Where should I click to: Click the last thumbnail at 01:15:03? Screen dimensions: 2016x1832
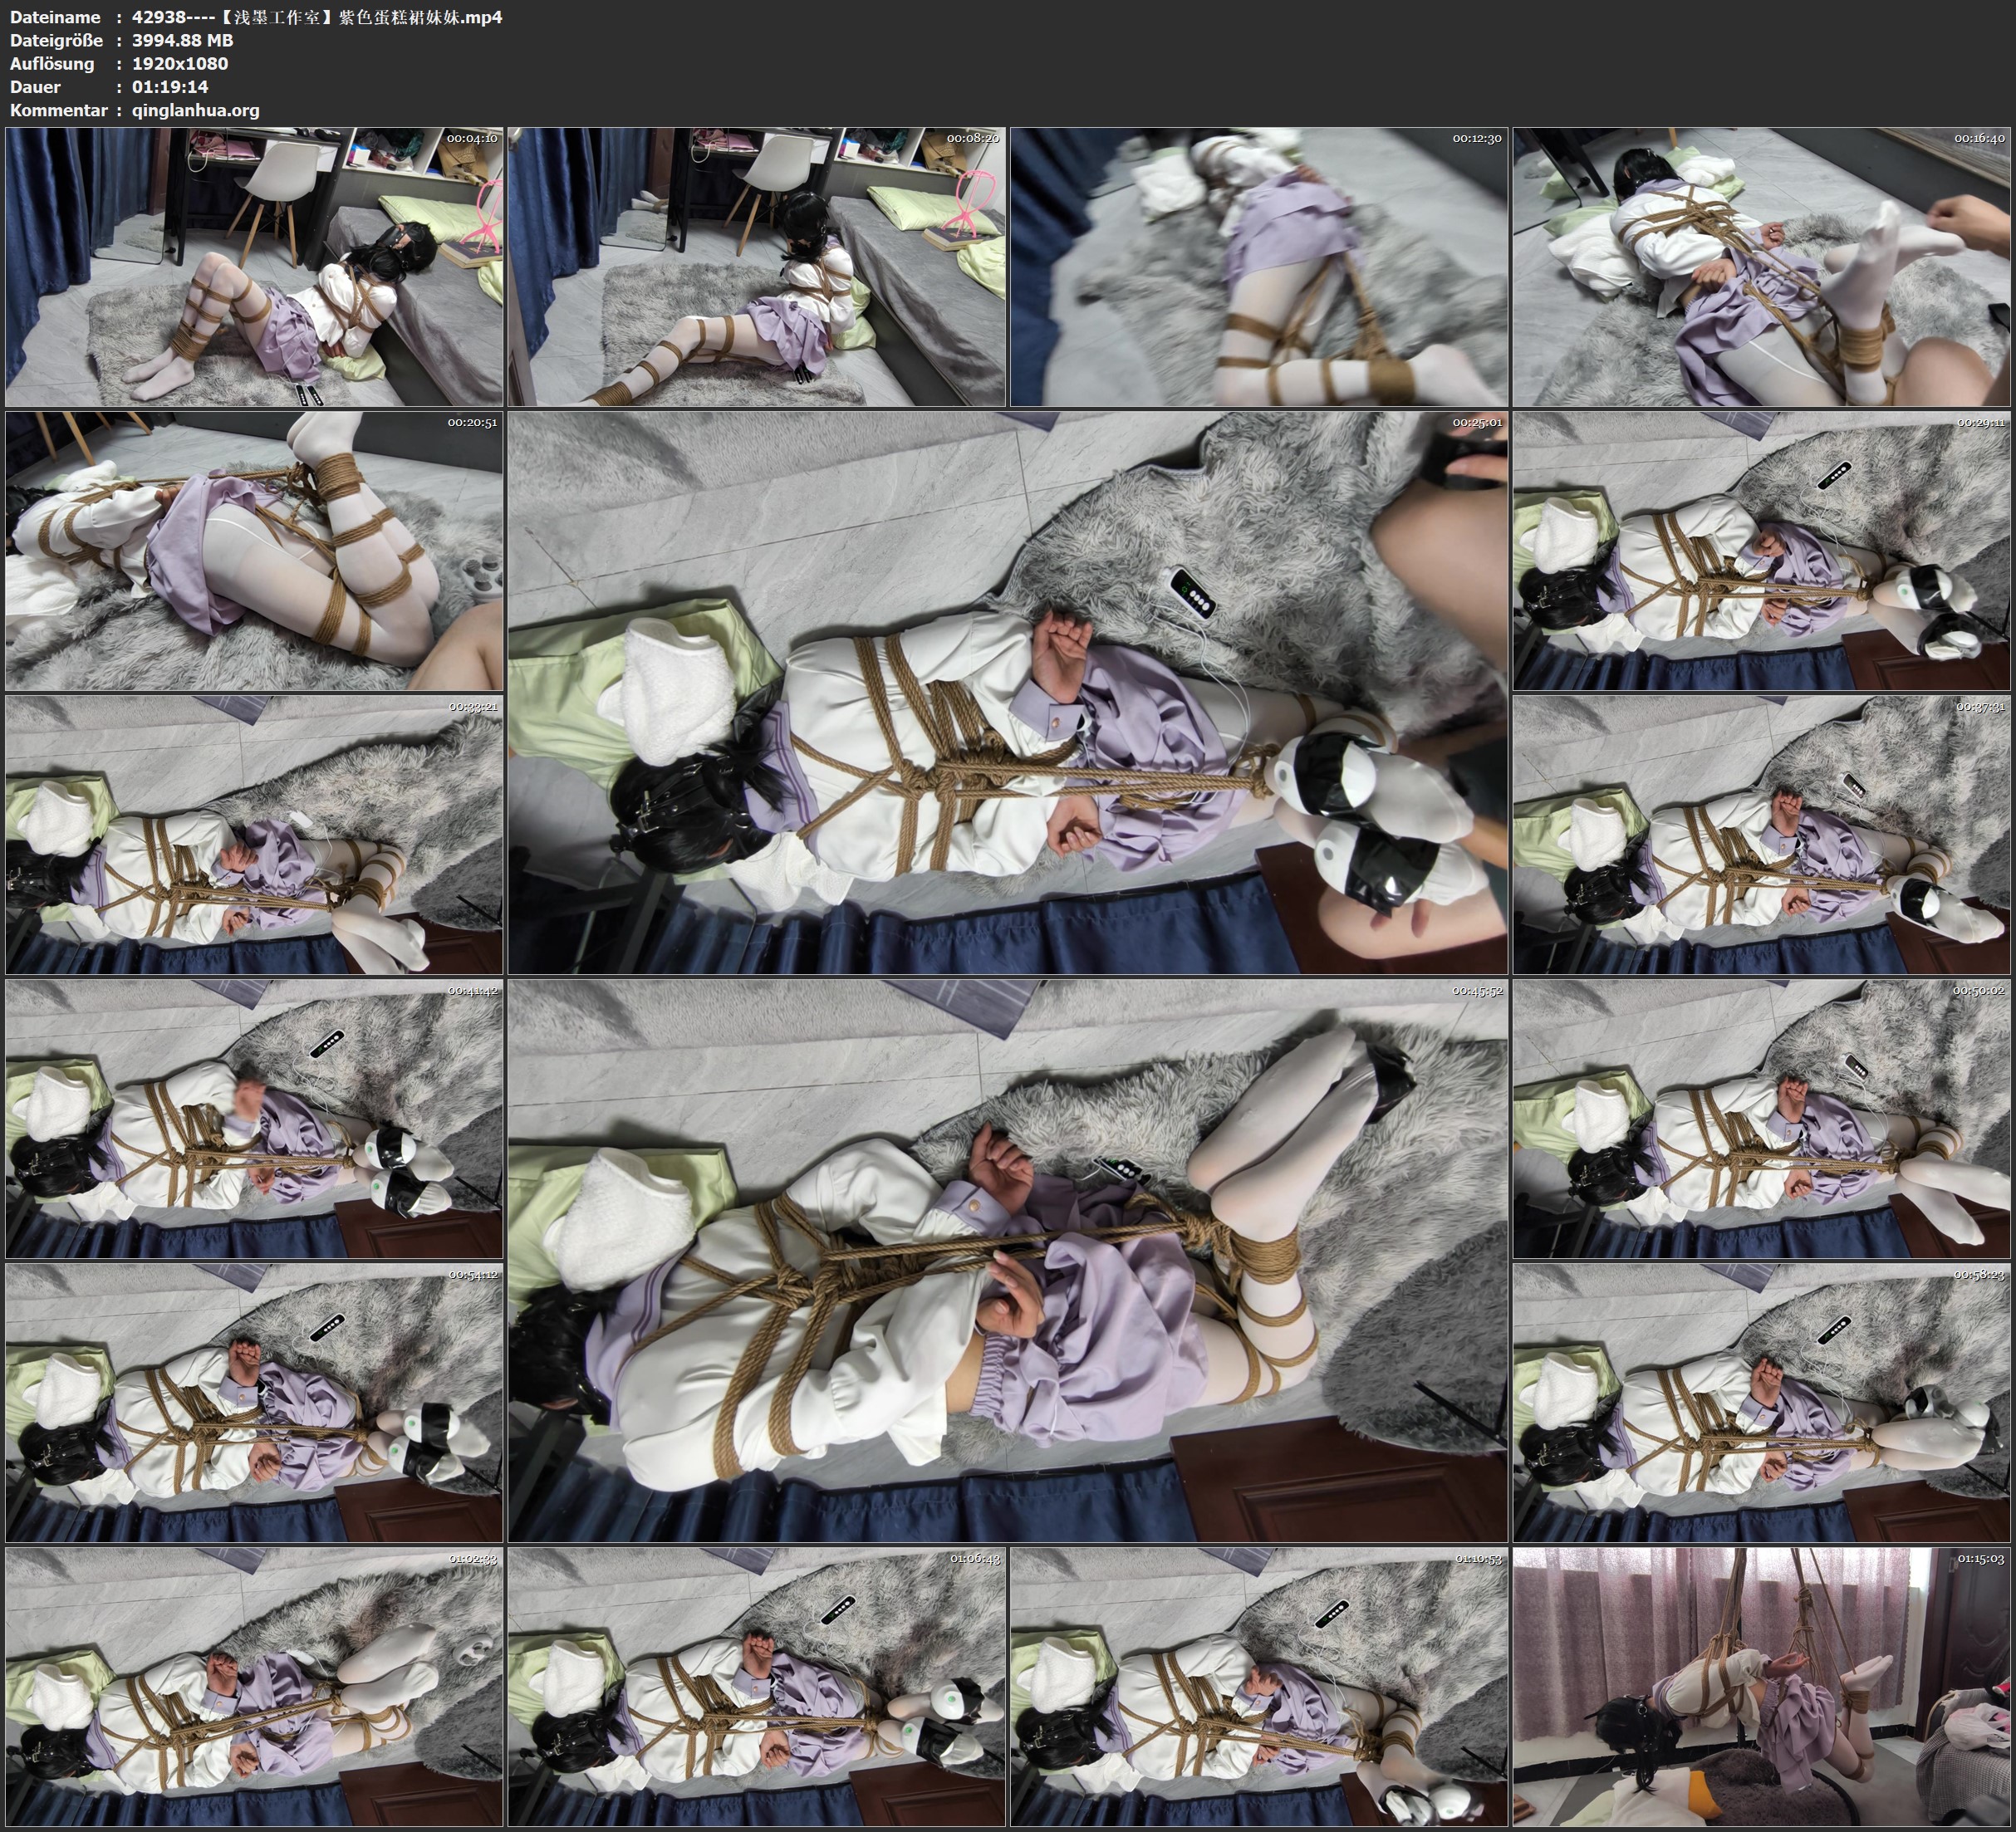(x=1762, y=1687)
